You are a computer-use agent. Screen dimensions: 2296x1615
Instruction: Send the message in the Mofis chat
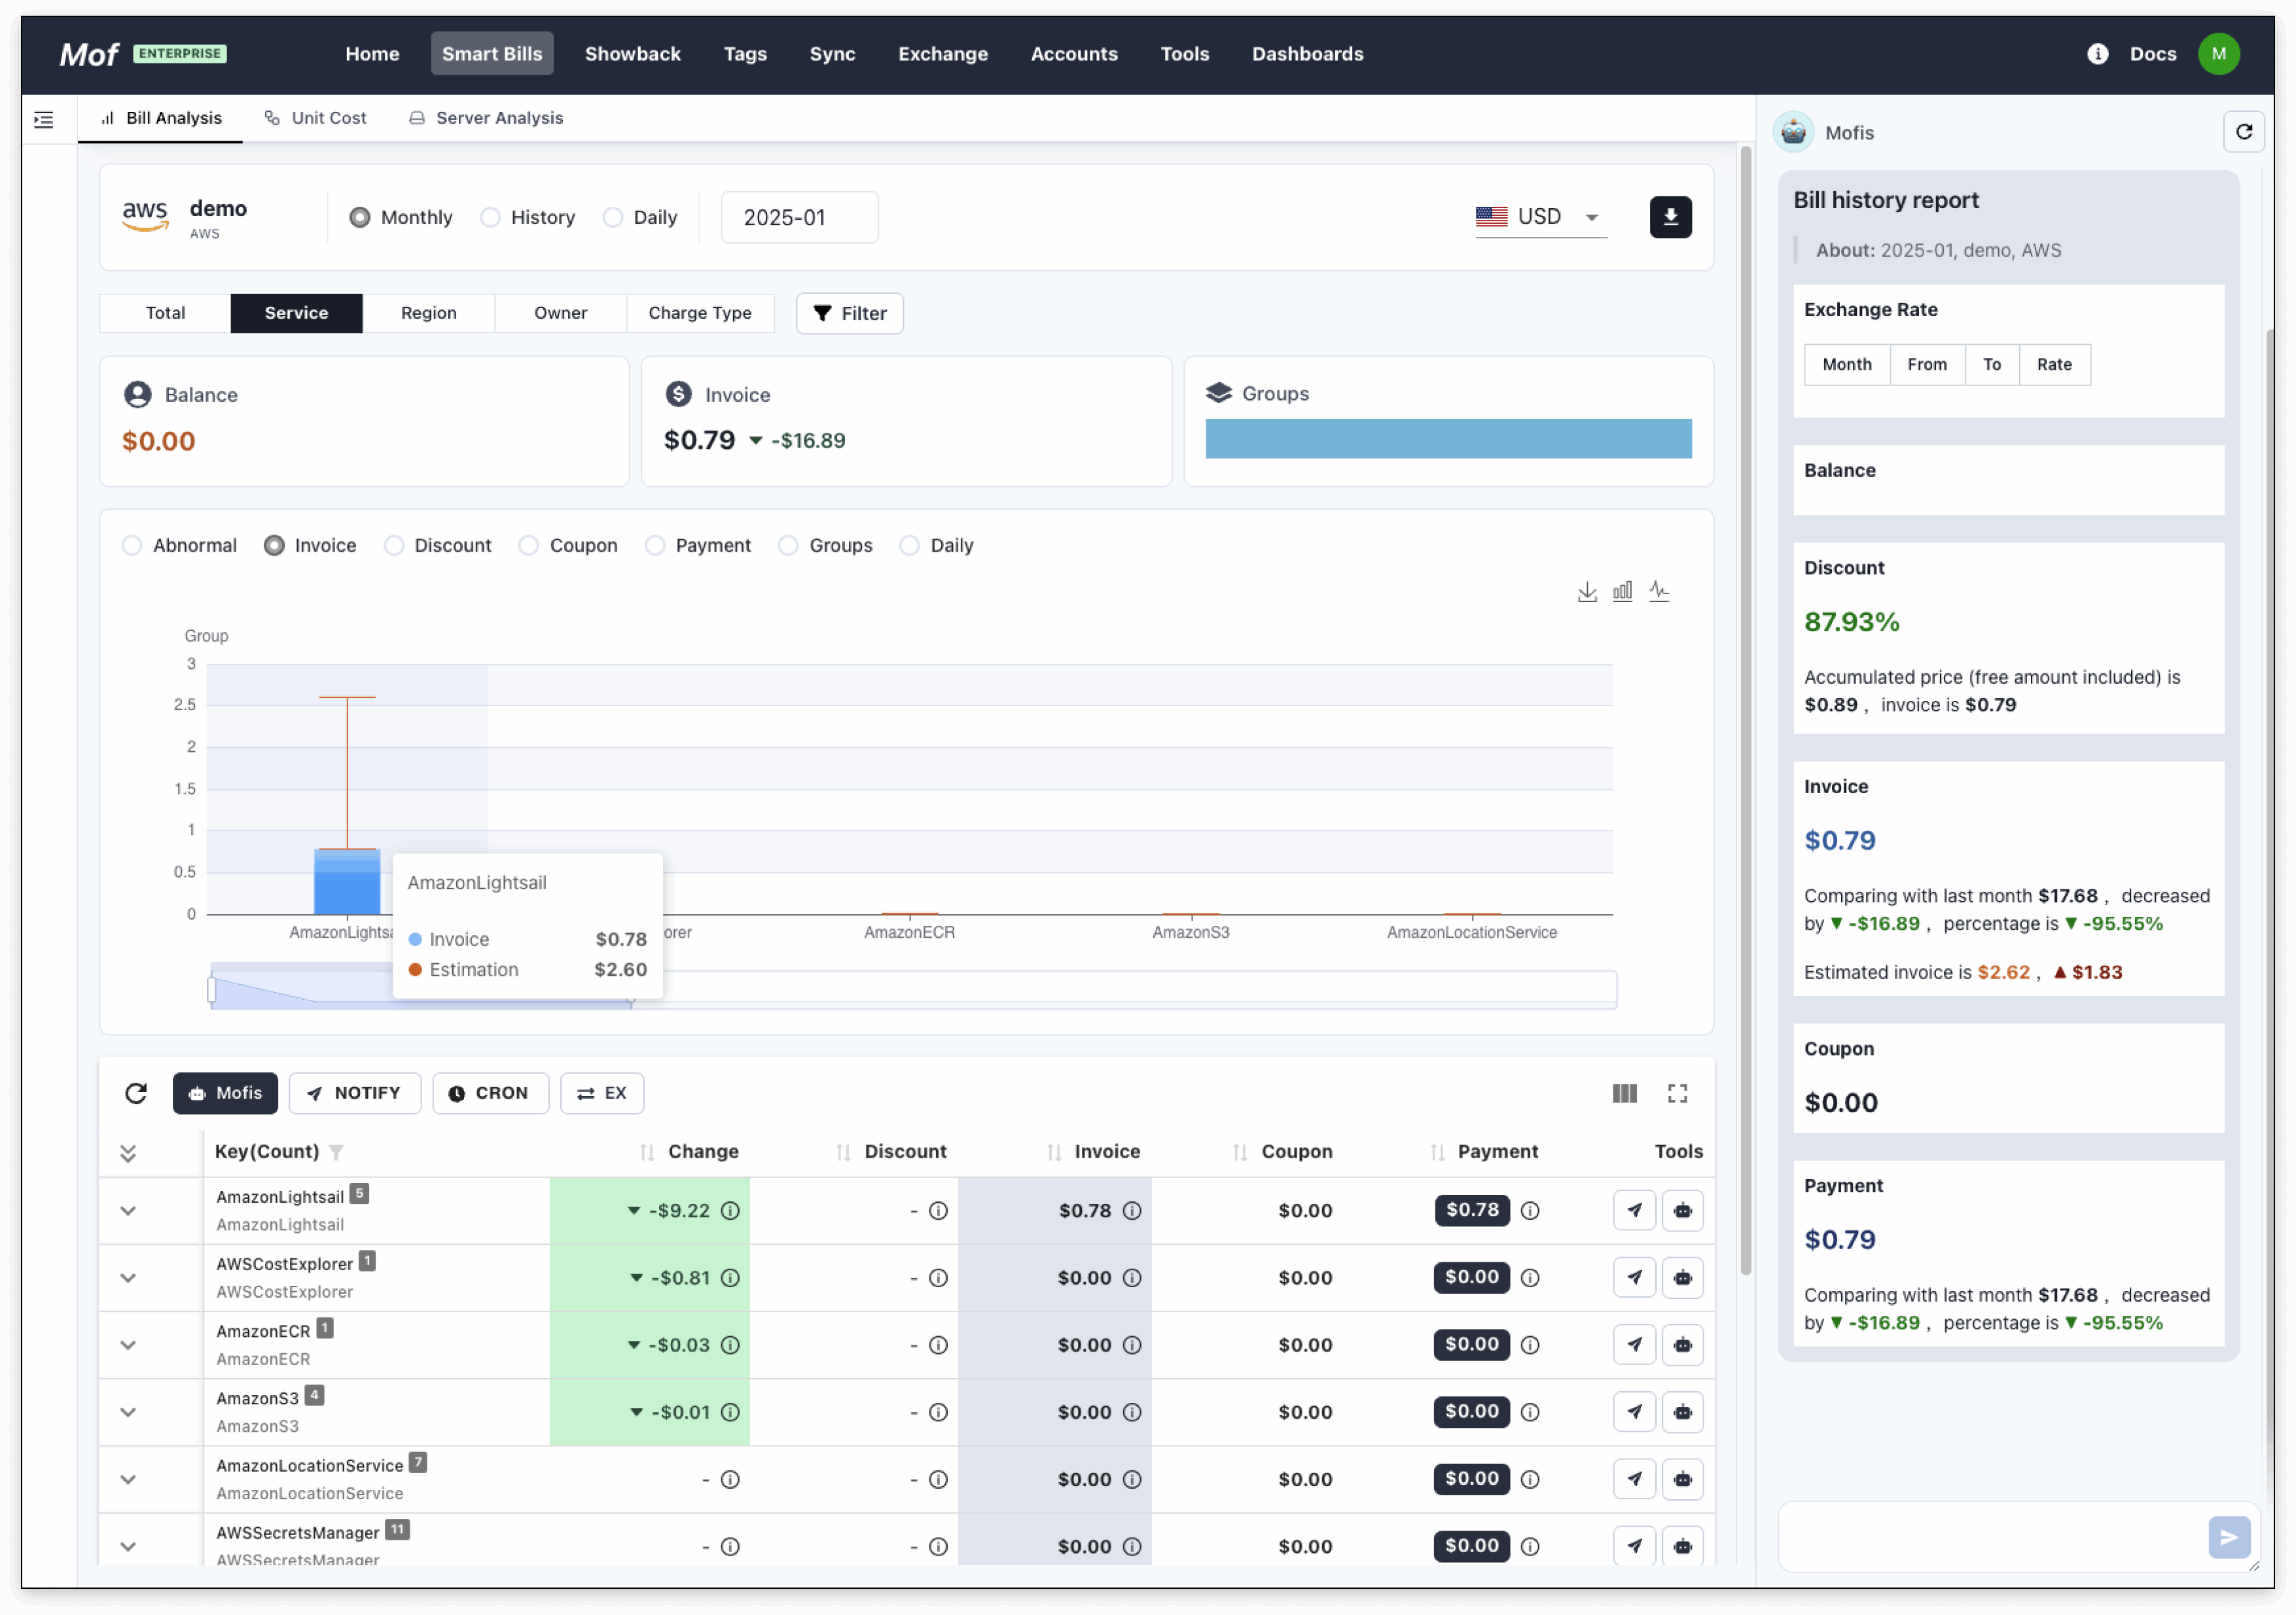[x=2229, y=1537]
